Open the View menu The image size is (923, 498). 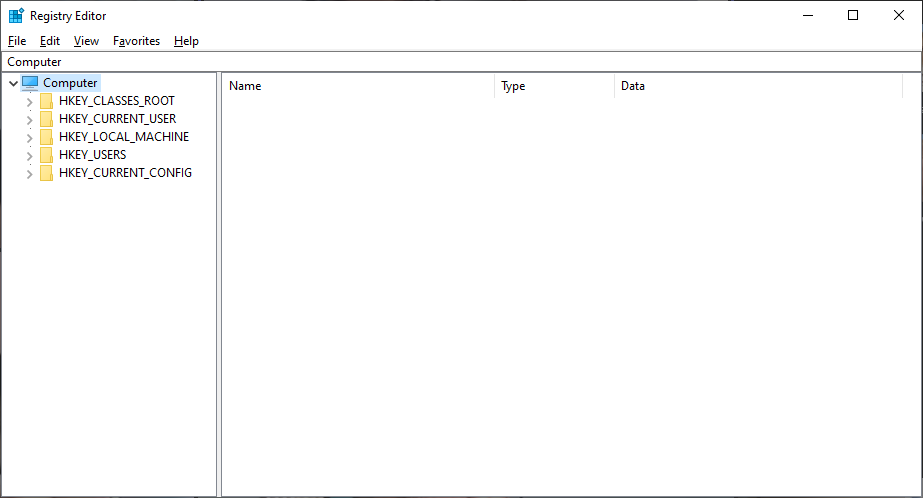point(86,41)
